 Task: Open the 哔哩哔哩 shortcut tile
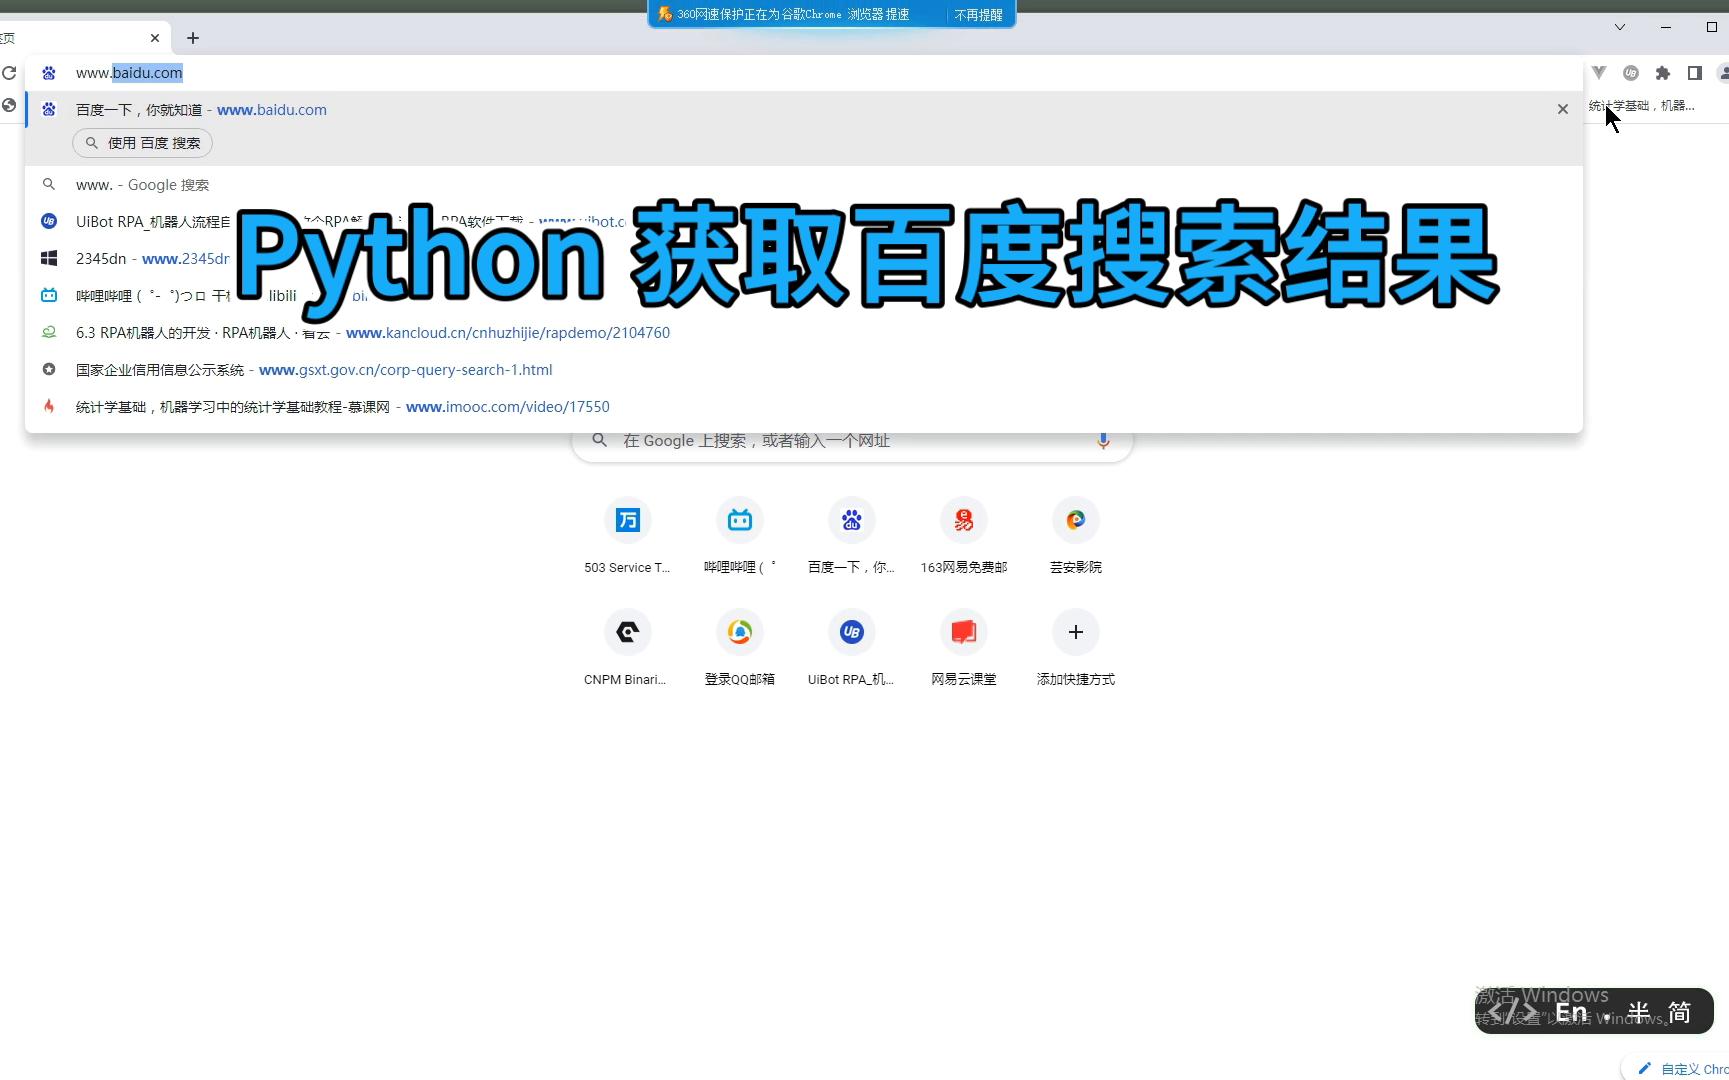point(739,536)
